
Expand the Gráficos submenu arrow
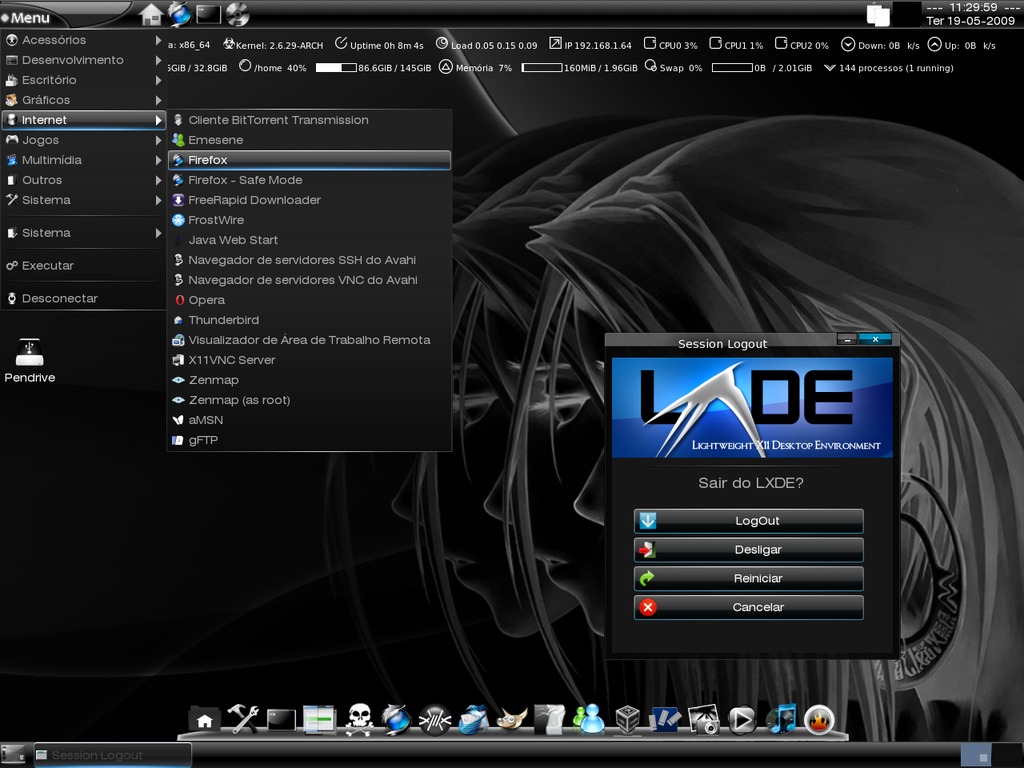point(158,100)
